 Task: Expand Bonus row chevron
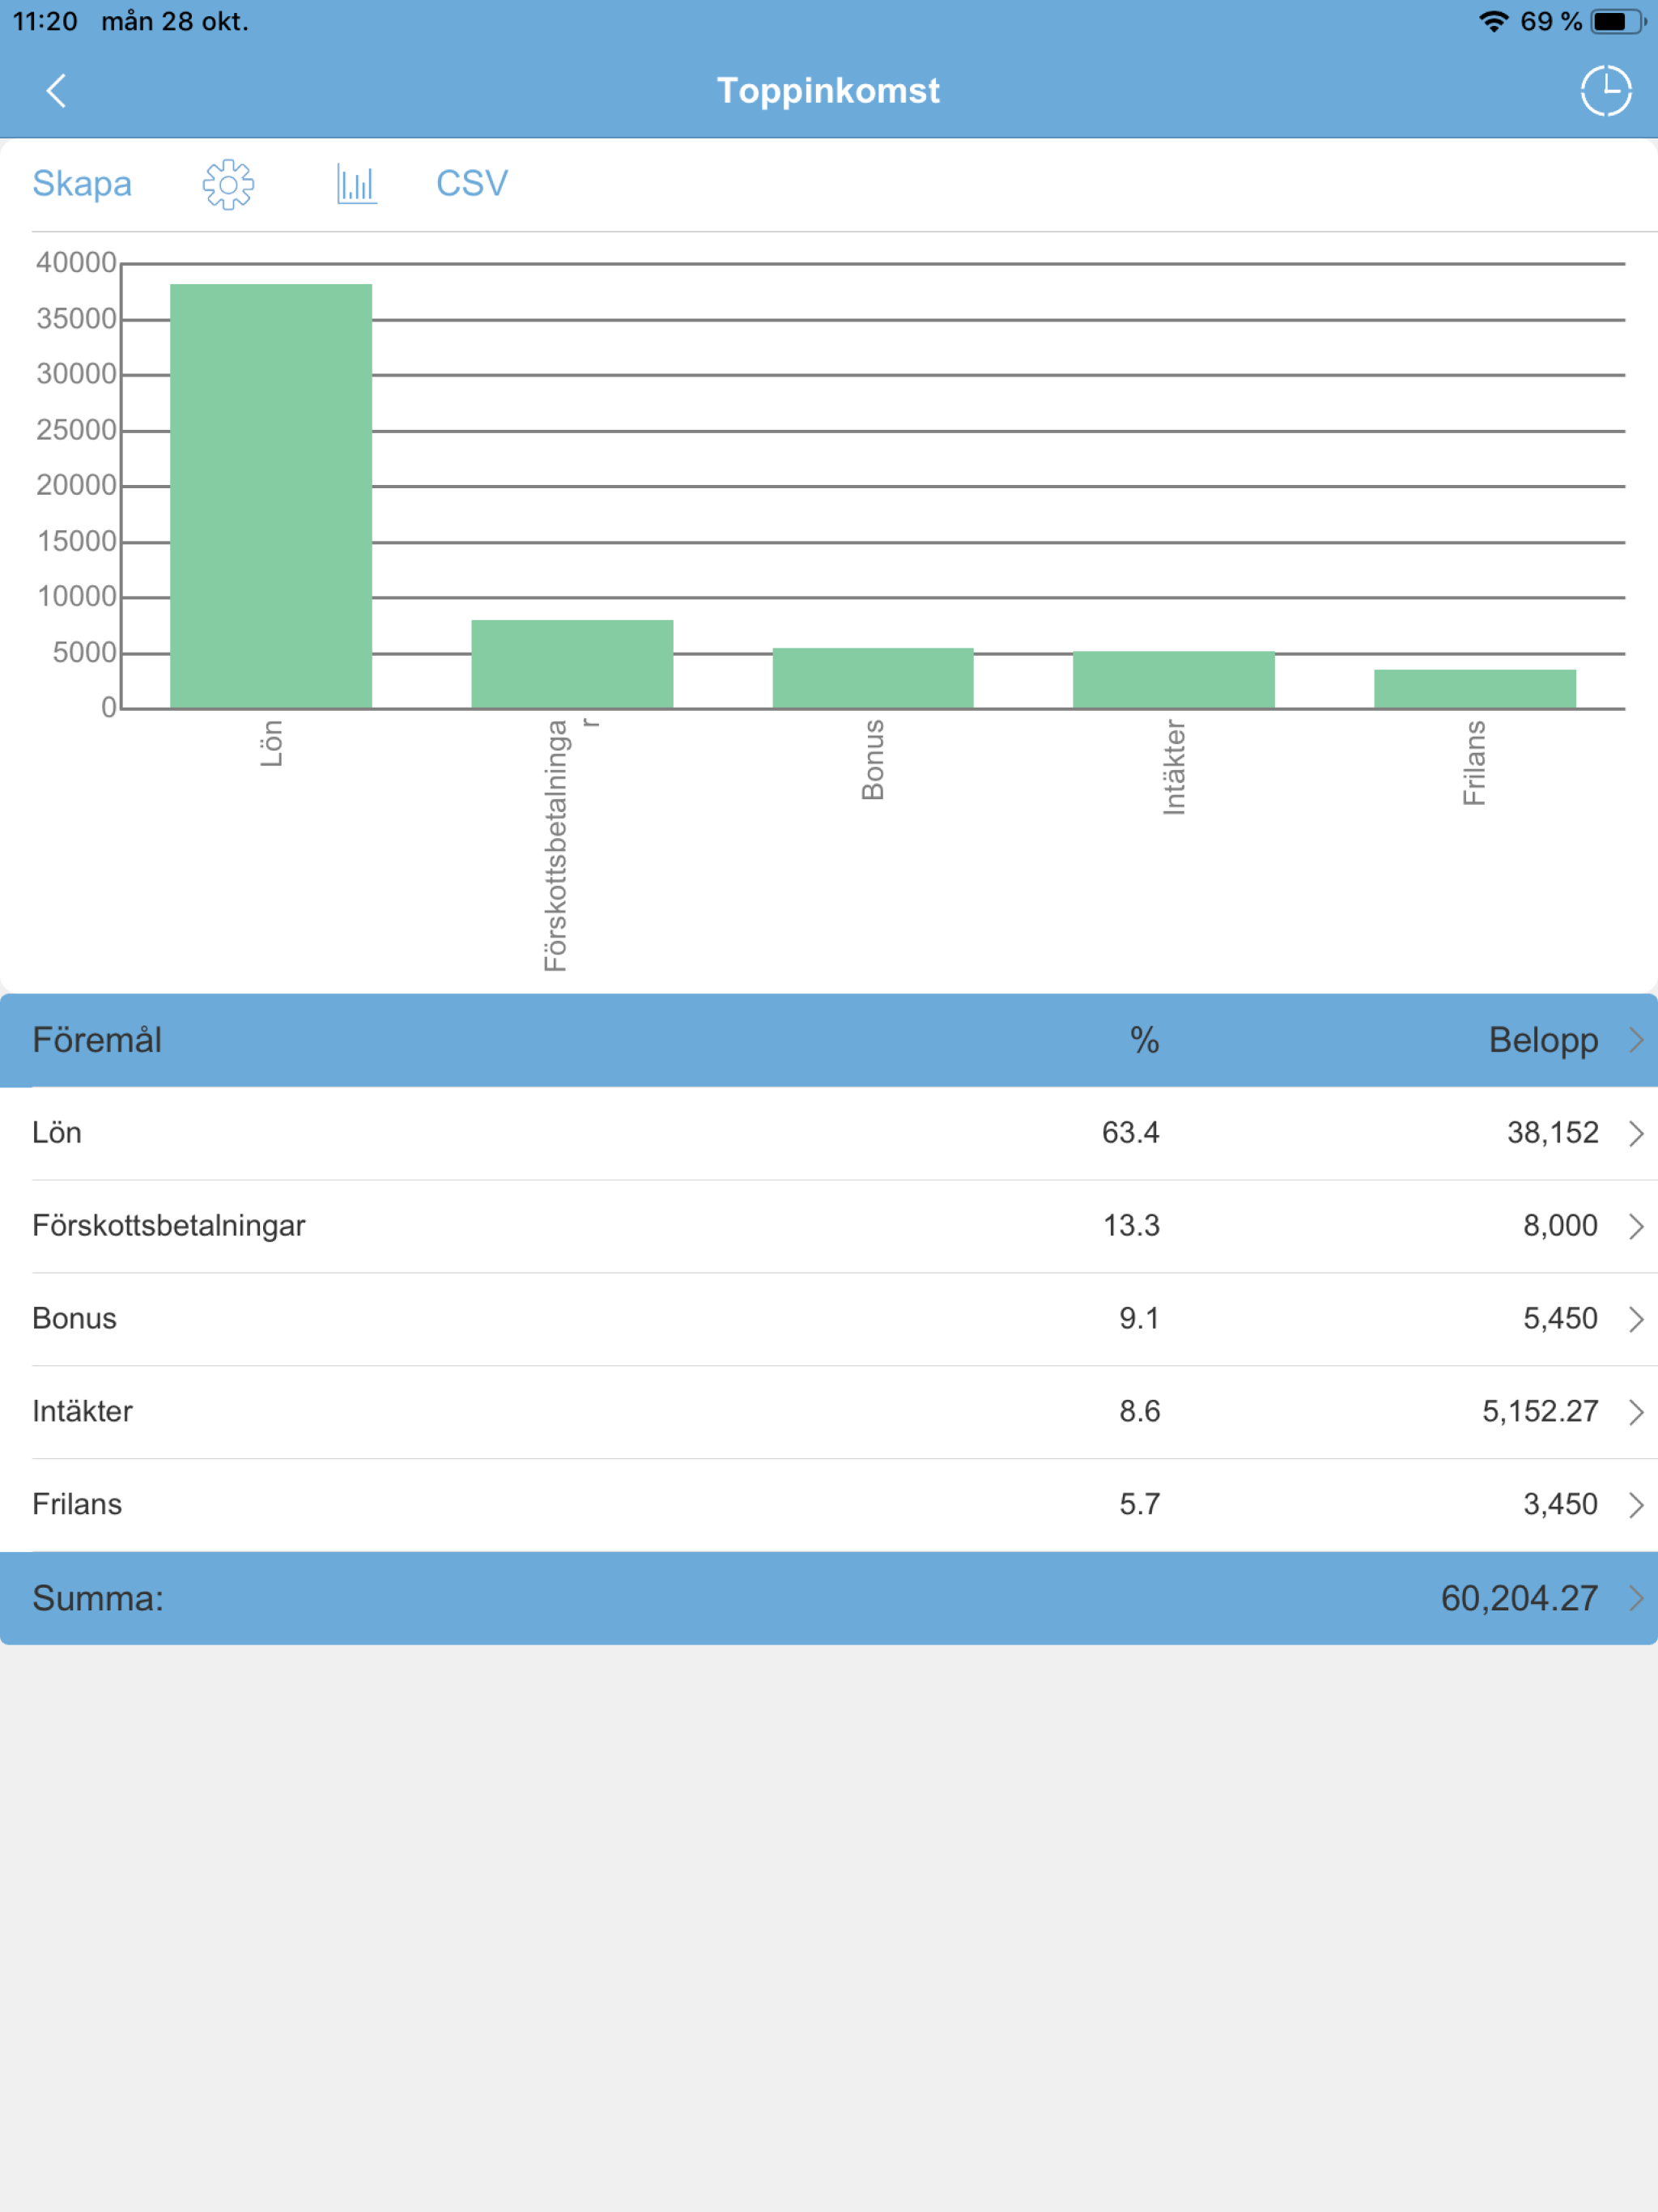tap(1636, 1319)
